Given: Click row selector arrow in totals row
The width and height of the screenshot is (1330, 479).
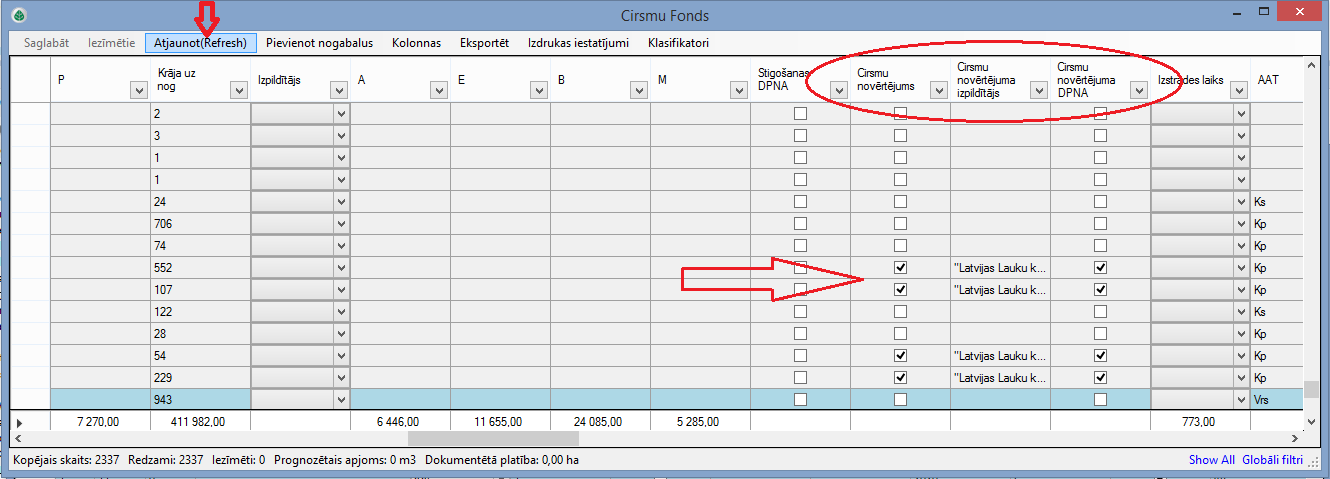Looking at the screenshot, I should [20, 422].
